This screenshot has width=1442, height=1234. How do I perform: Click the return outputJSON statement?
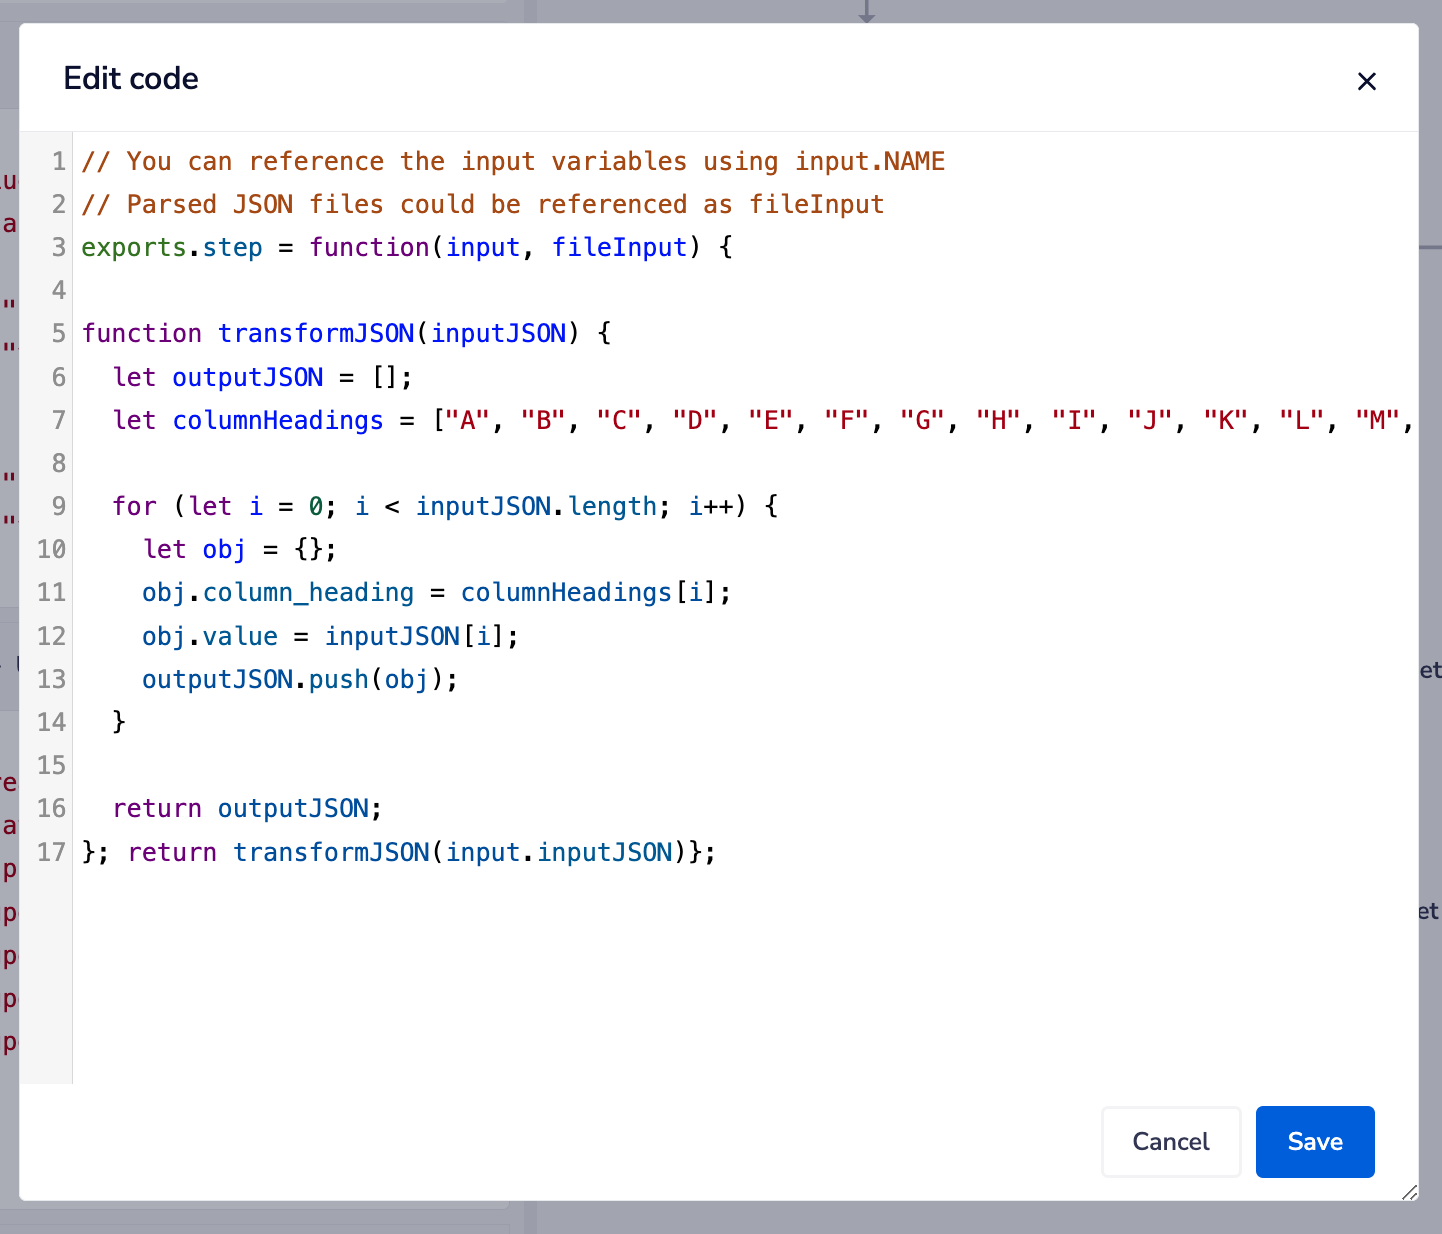(x=247, y=808)
